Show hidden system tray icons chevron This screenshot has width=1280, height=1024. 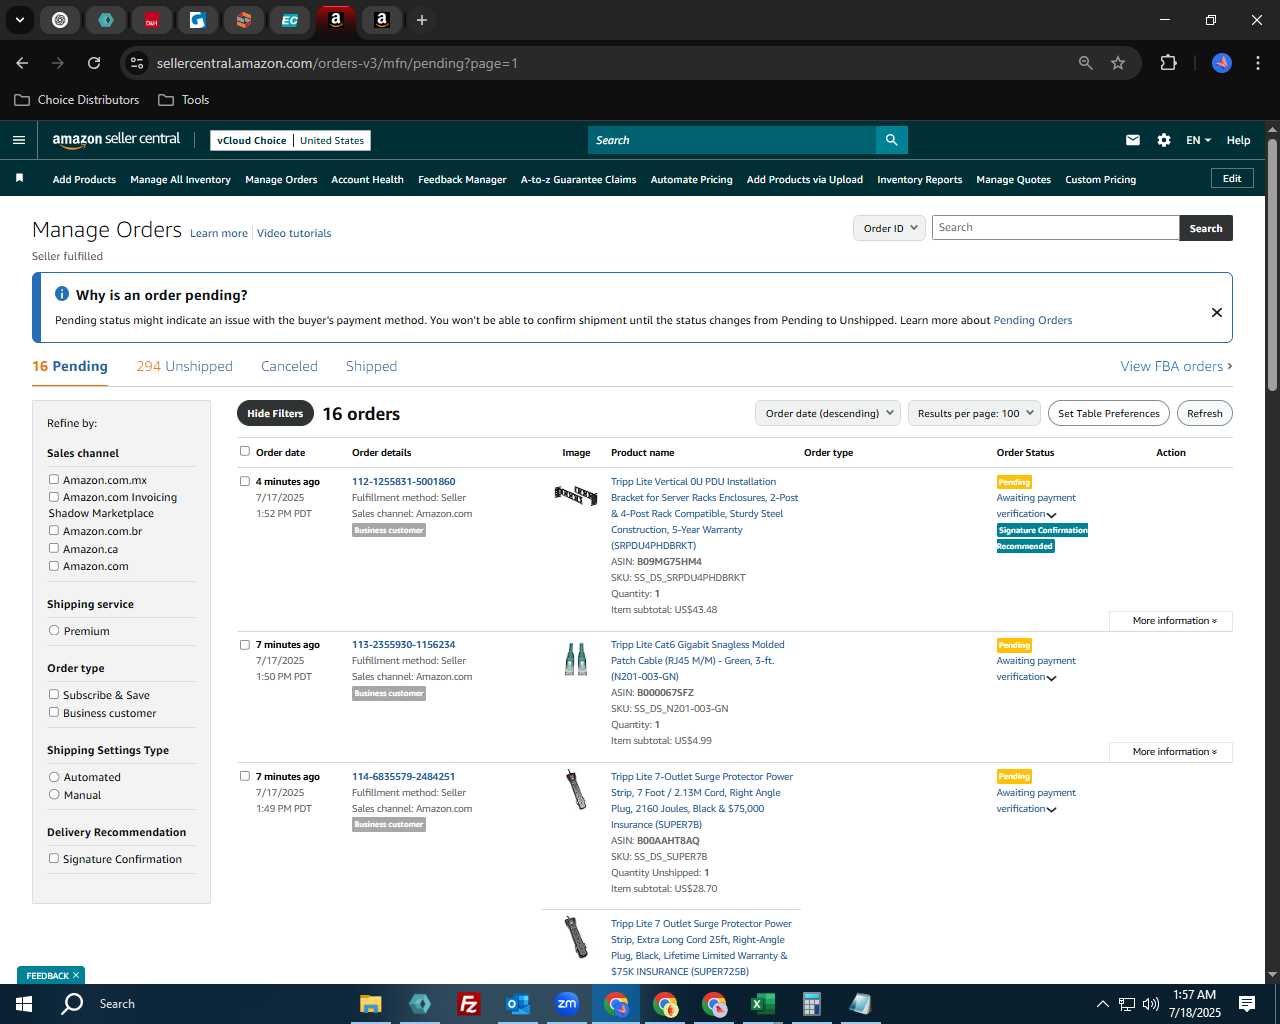point(1102,1004)
